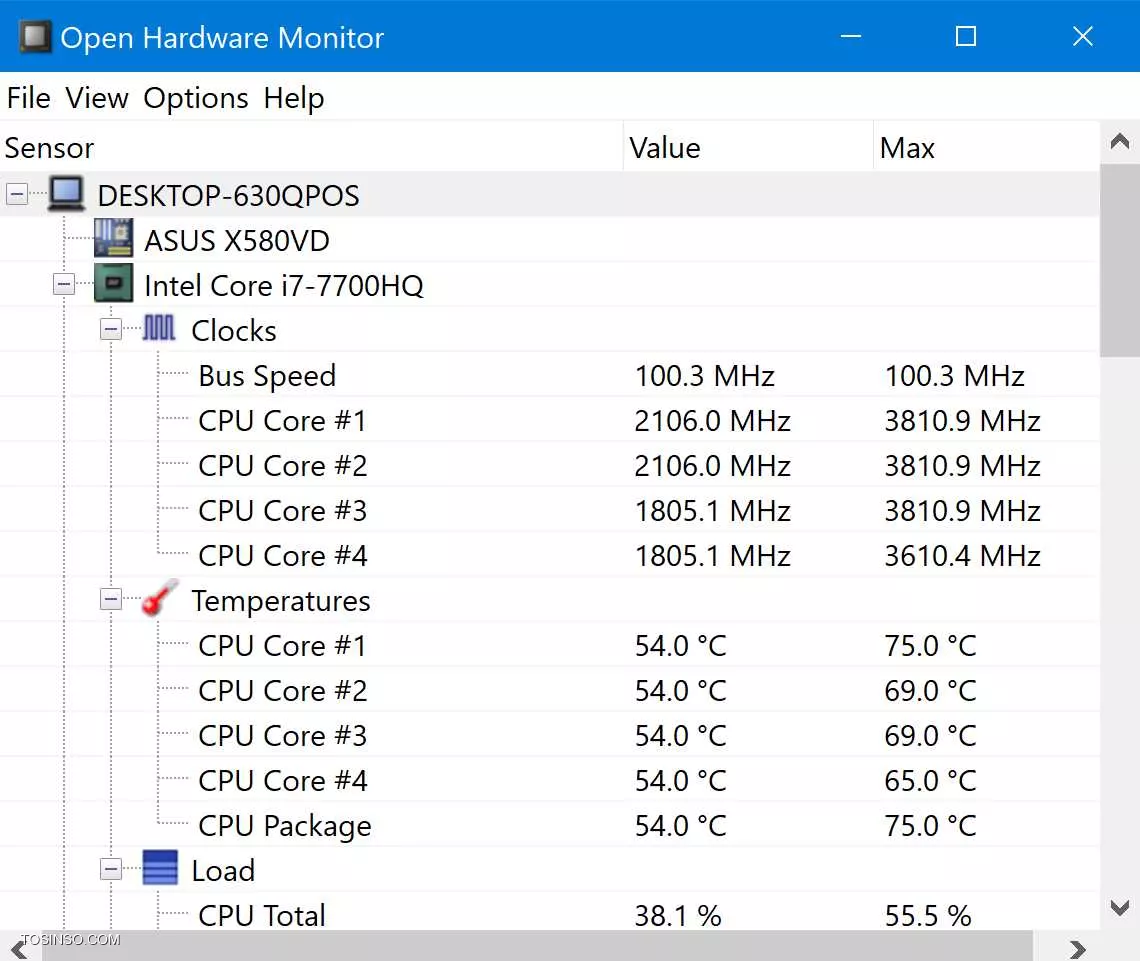Maximize the Open Hardware Monitor window
The width and height of the screenshot is (1140, 961).
tap(966, 36)
